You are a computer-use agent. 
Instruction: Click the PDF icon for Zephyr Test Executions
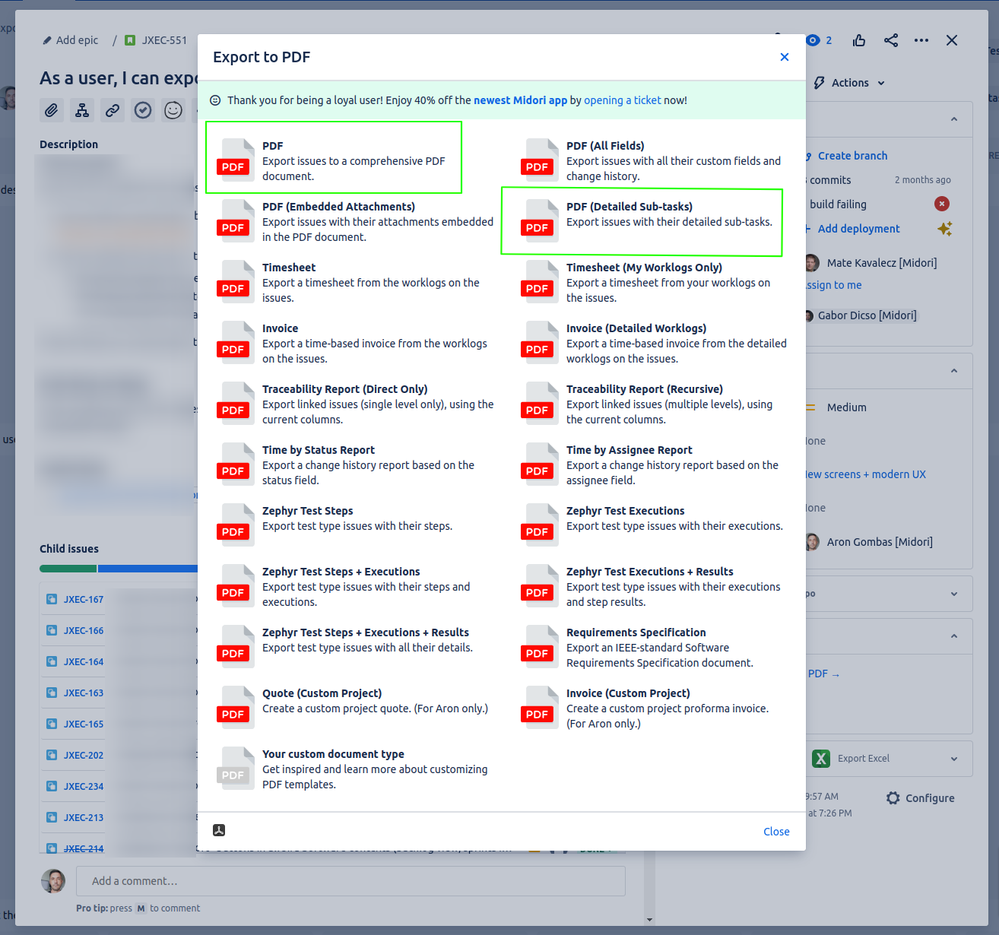point(540,525)
